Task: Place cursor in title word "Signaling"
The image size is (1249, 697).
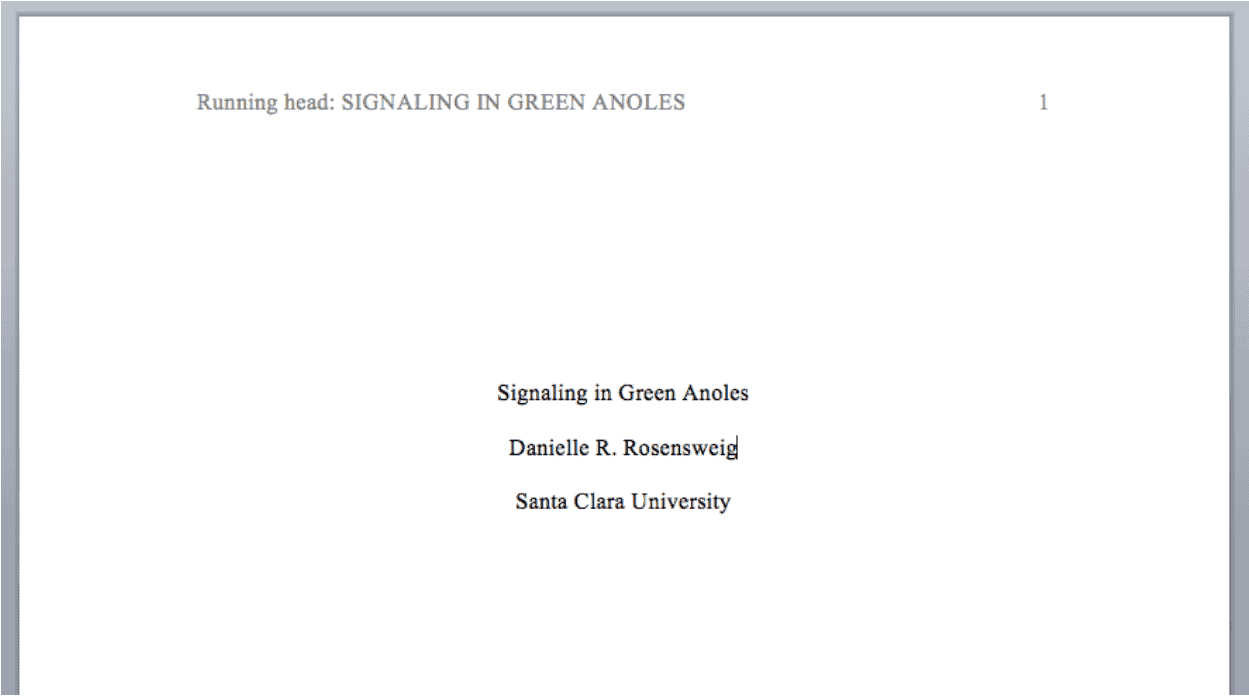Action: [x=542, y=393]
